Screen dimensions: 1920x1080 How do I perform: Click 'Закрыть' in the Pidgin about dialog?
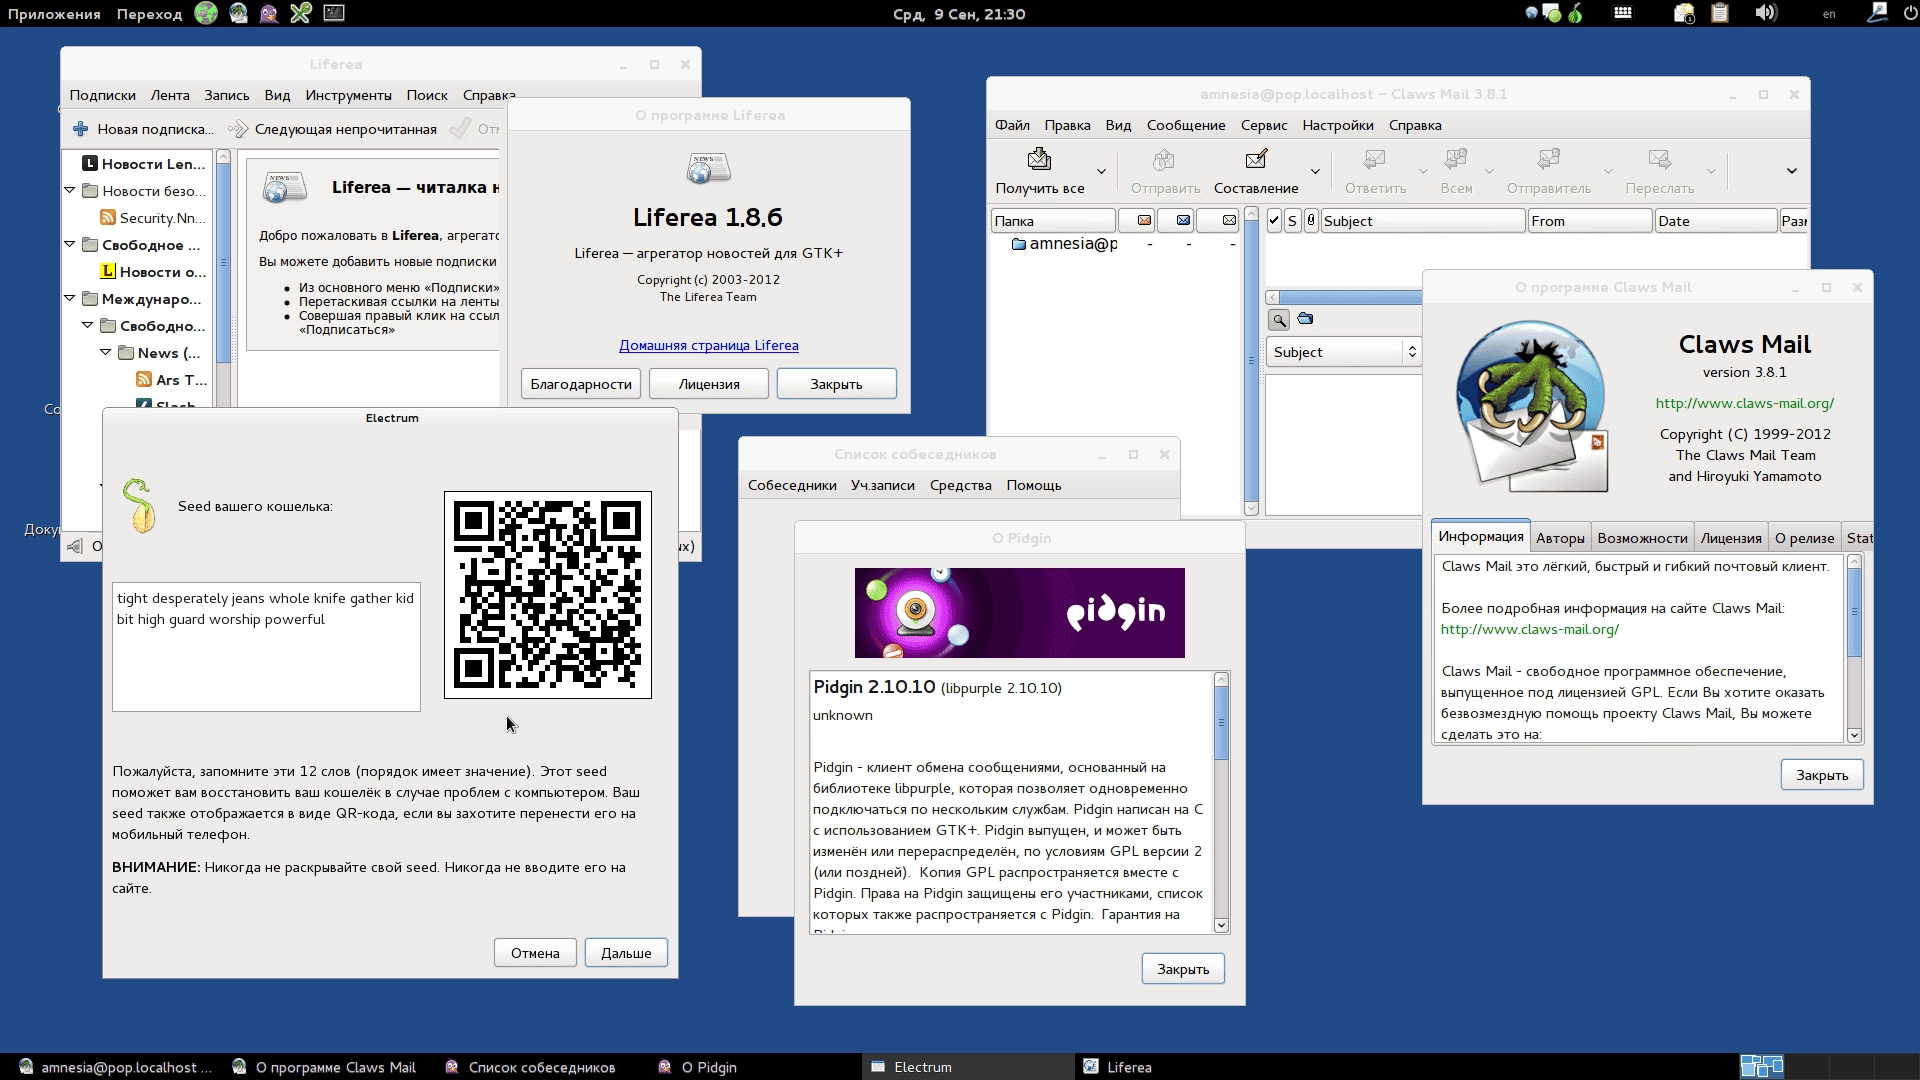pyautogui.click(x=1183, y=969)
